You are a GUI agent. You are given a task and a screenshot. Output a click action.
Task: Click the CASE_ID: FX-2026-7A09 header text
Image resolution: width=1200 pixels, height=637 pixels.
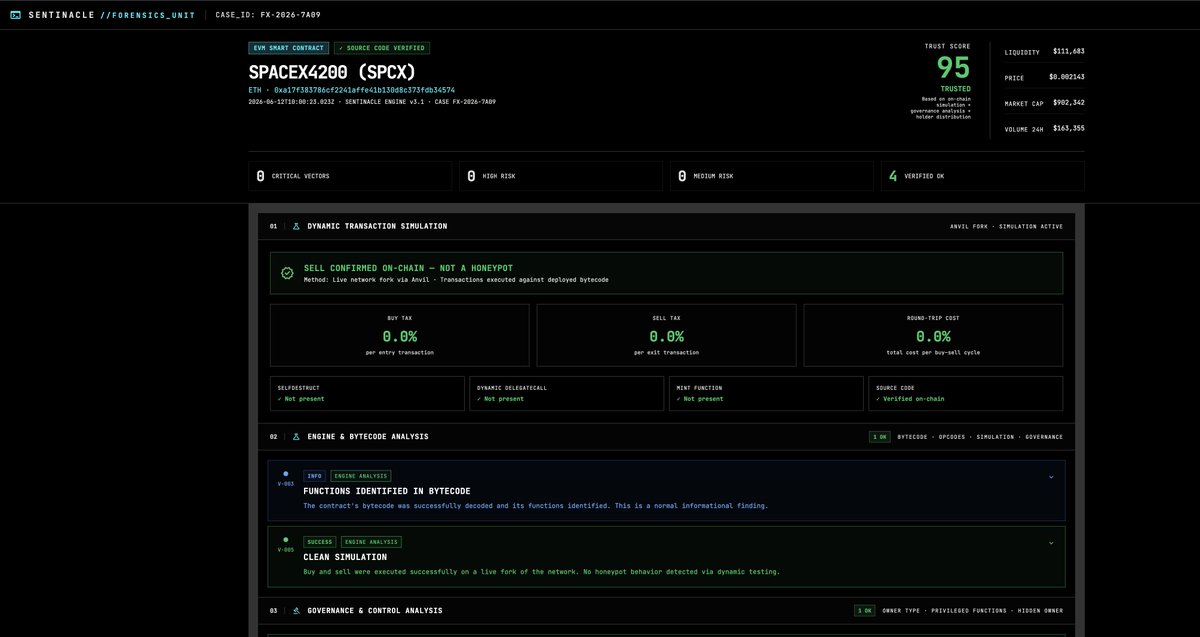pyautogui.click(x=269, y=15)
